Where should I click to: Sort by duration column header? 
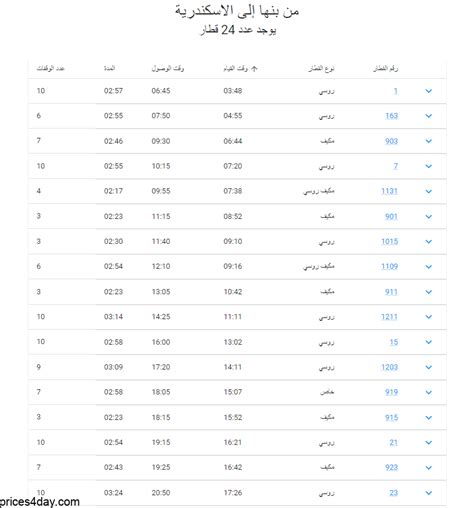[x=109, y=68]
